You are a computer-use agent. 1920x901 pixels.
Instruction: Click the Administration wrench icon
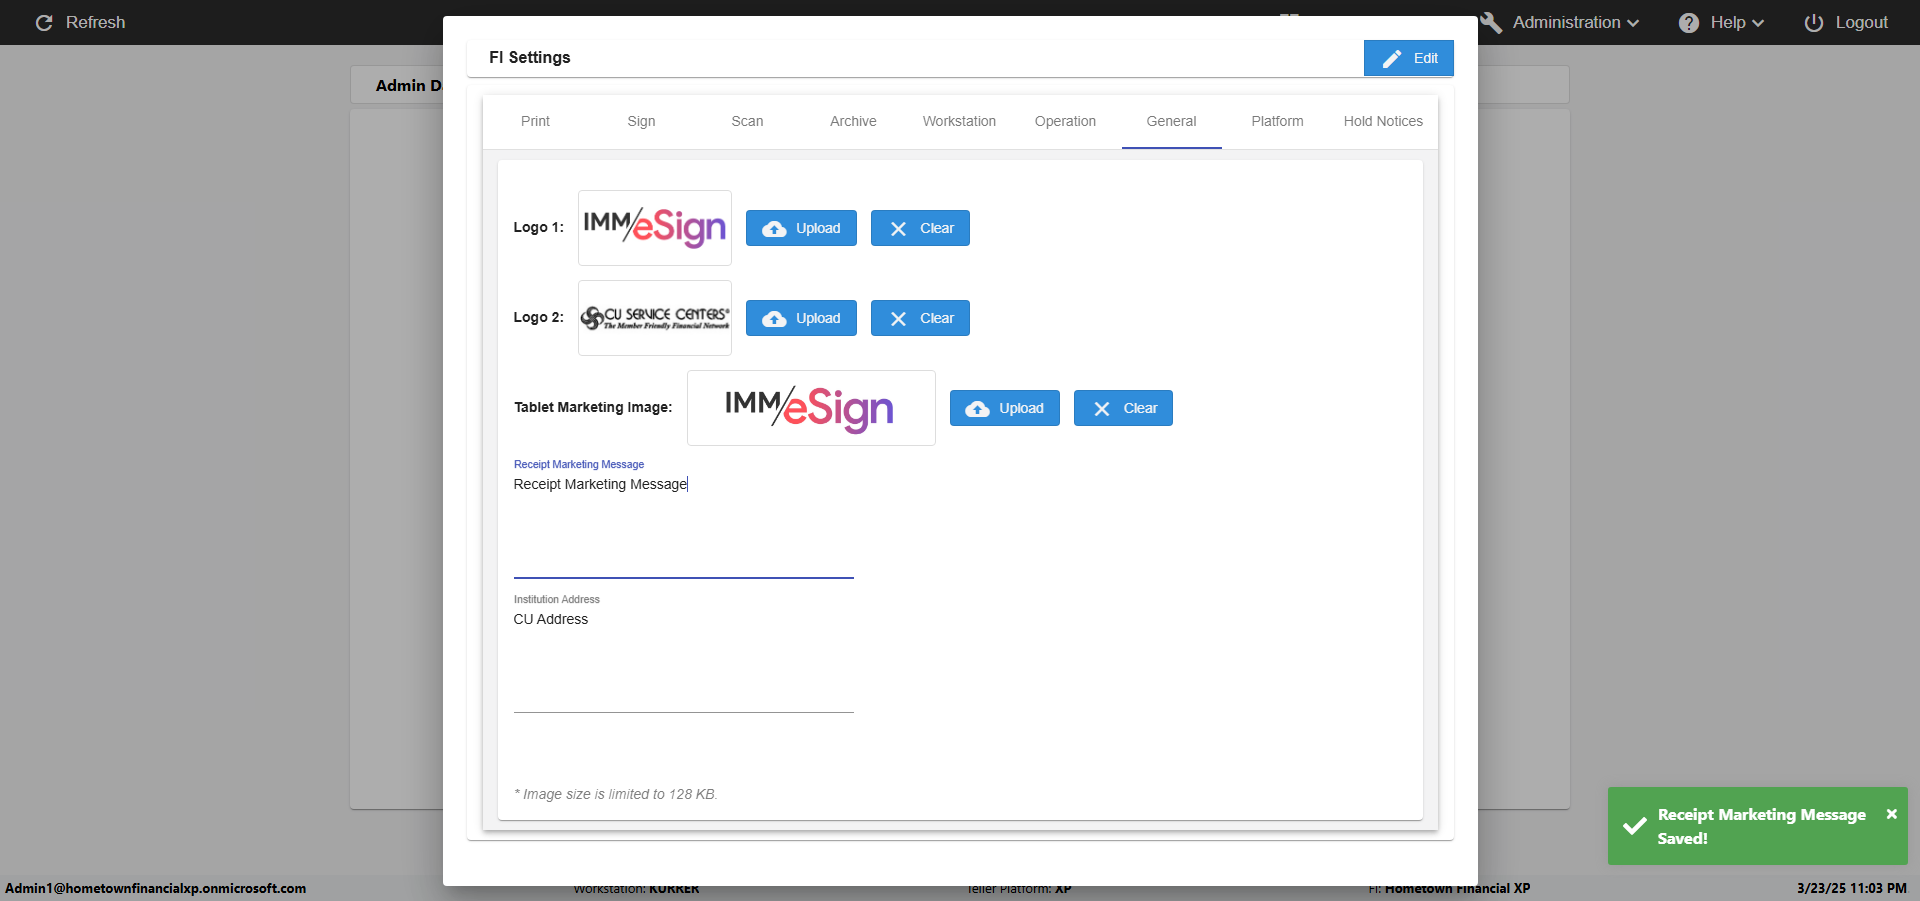(x=1491, y=22)
